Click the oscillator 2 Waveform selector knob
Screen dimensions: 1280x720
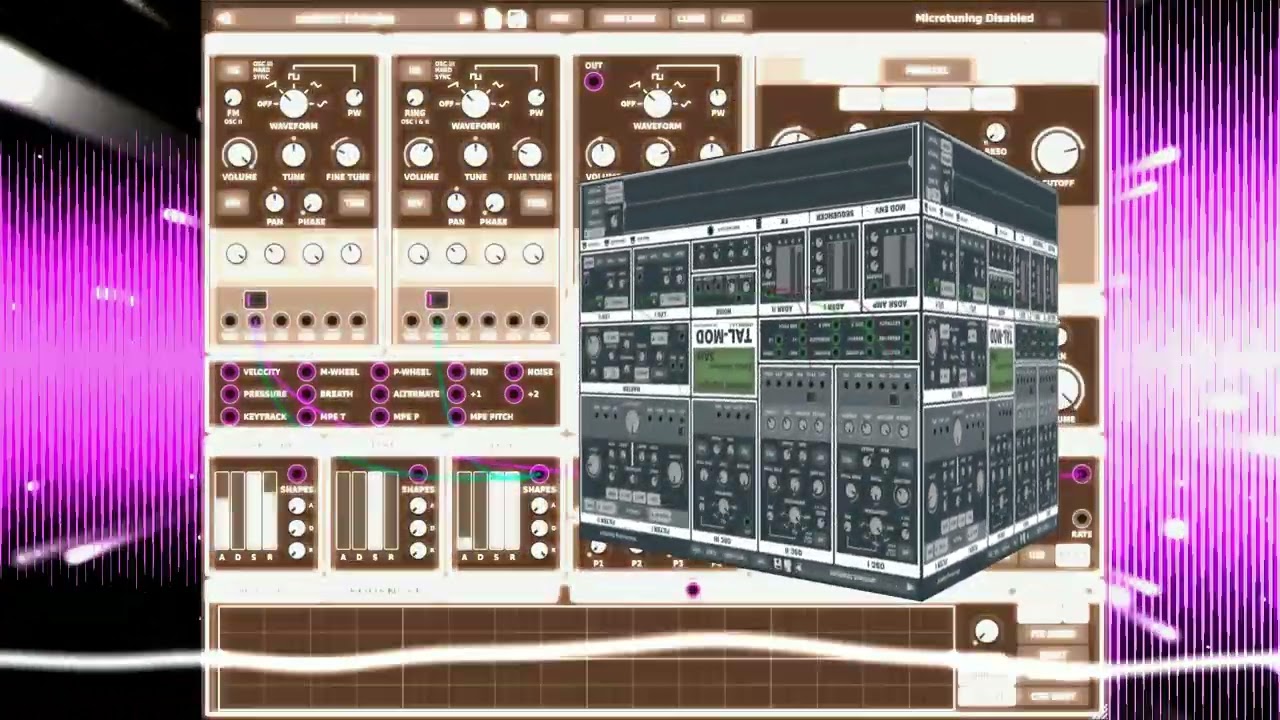[475, 103]
